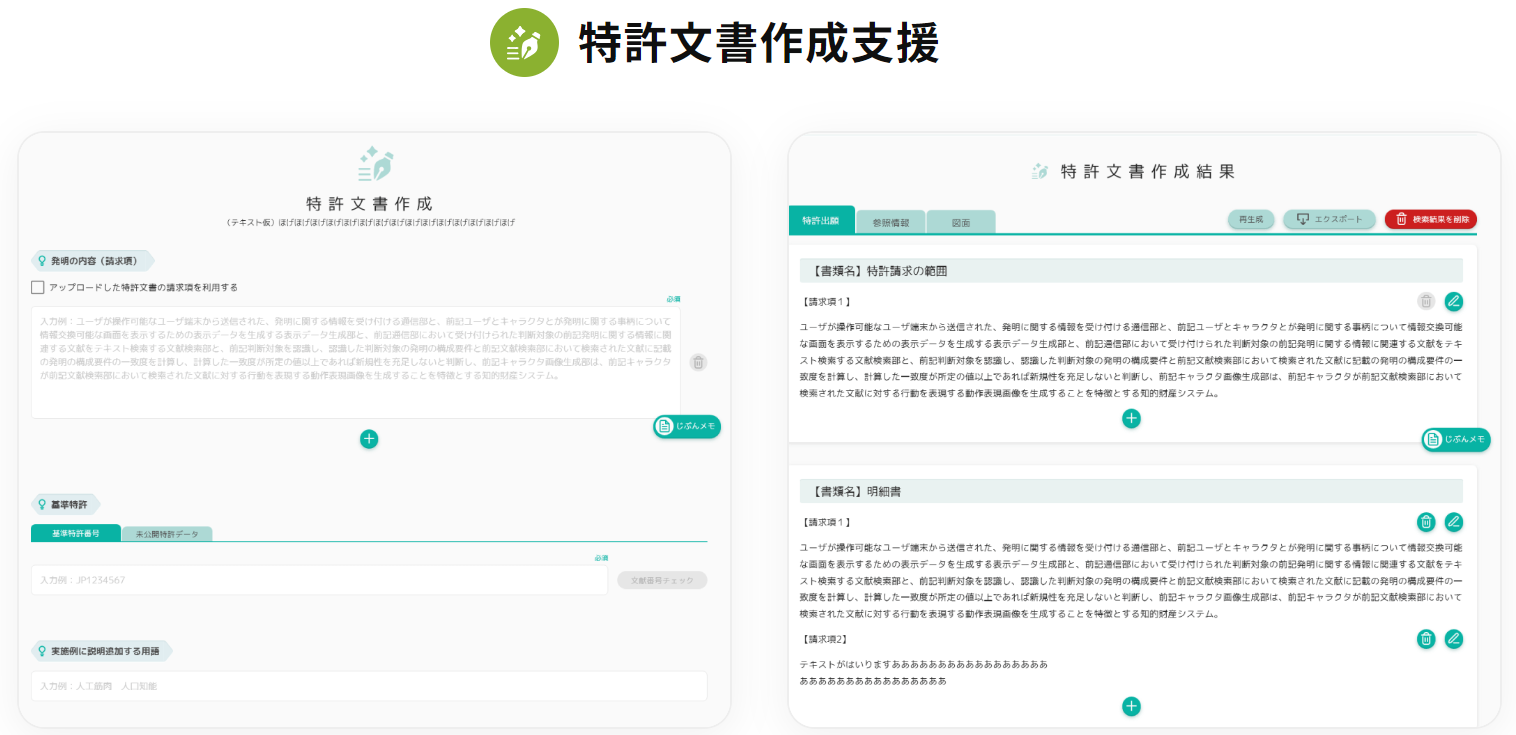1516x735 pixels.
Task: Open じぶんメモ in the left panel
Action: (x=687, y=427)
